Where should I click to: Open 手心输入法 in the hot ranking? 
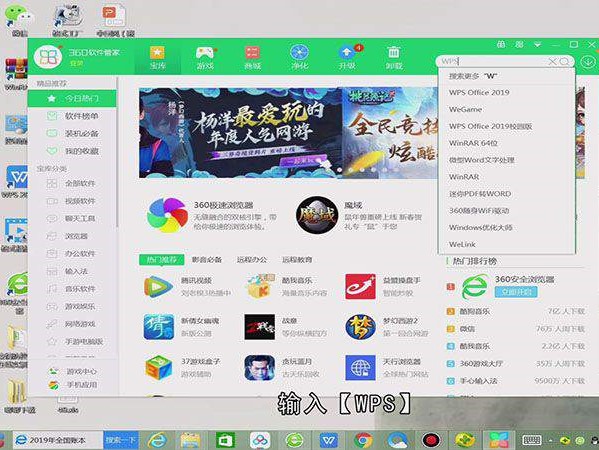[478, 381]
